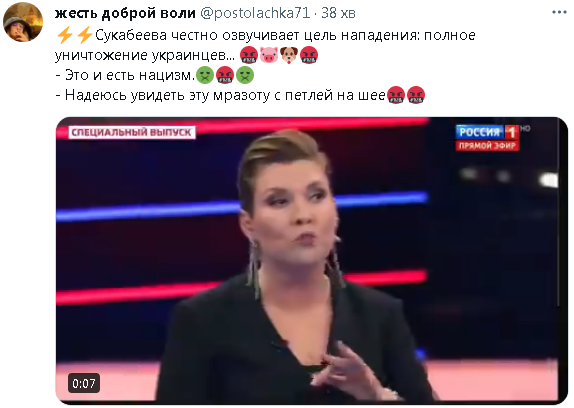Click the 0:07 video duration badge
Screen dimensions: 574x408
pyautogui.click(x=84, y=383)
